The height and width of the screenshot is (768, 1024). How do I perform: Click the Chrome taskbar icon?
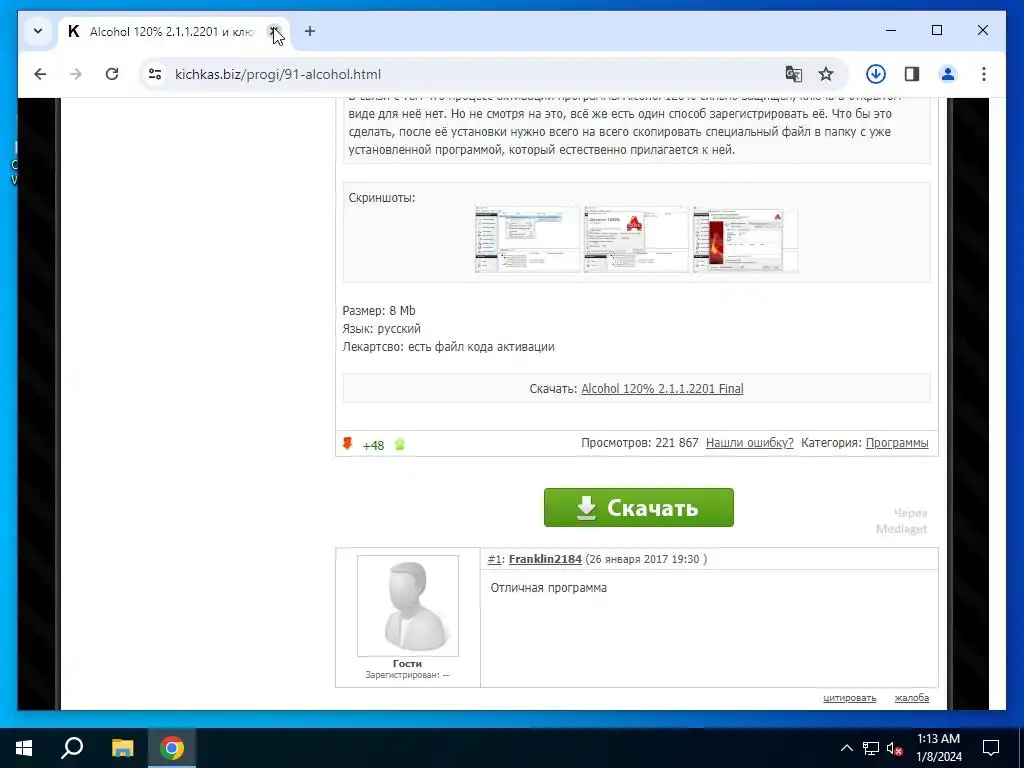point(172,748)
